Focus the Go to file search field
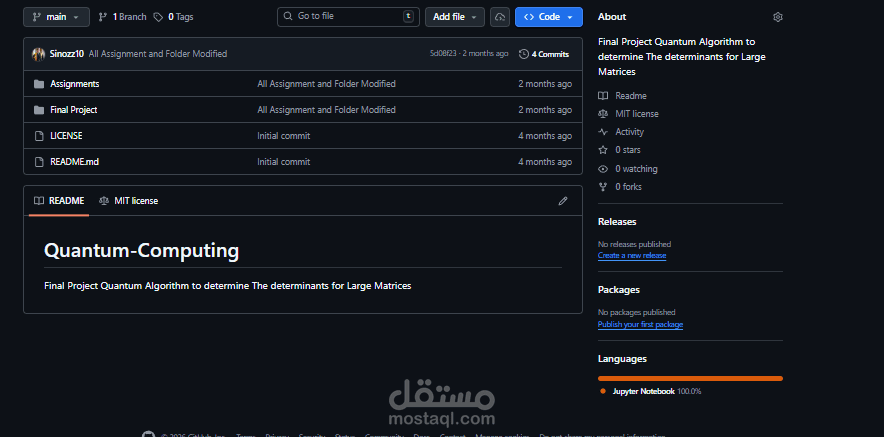This screenshot has width=884, height=437. pos(348,16)
